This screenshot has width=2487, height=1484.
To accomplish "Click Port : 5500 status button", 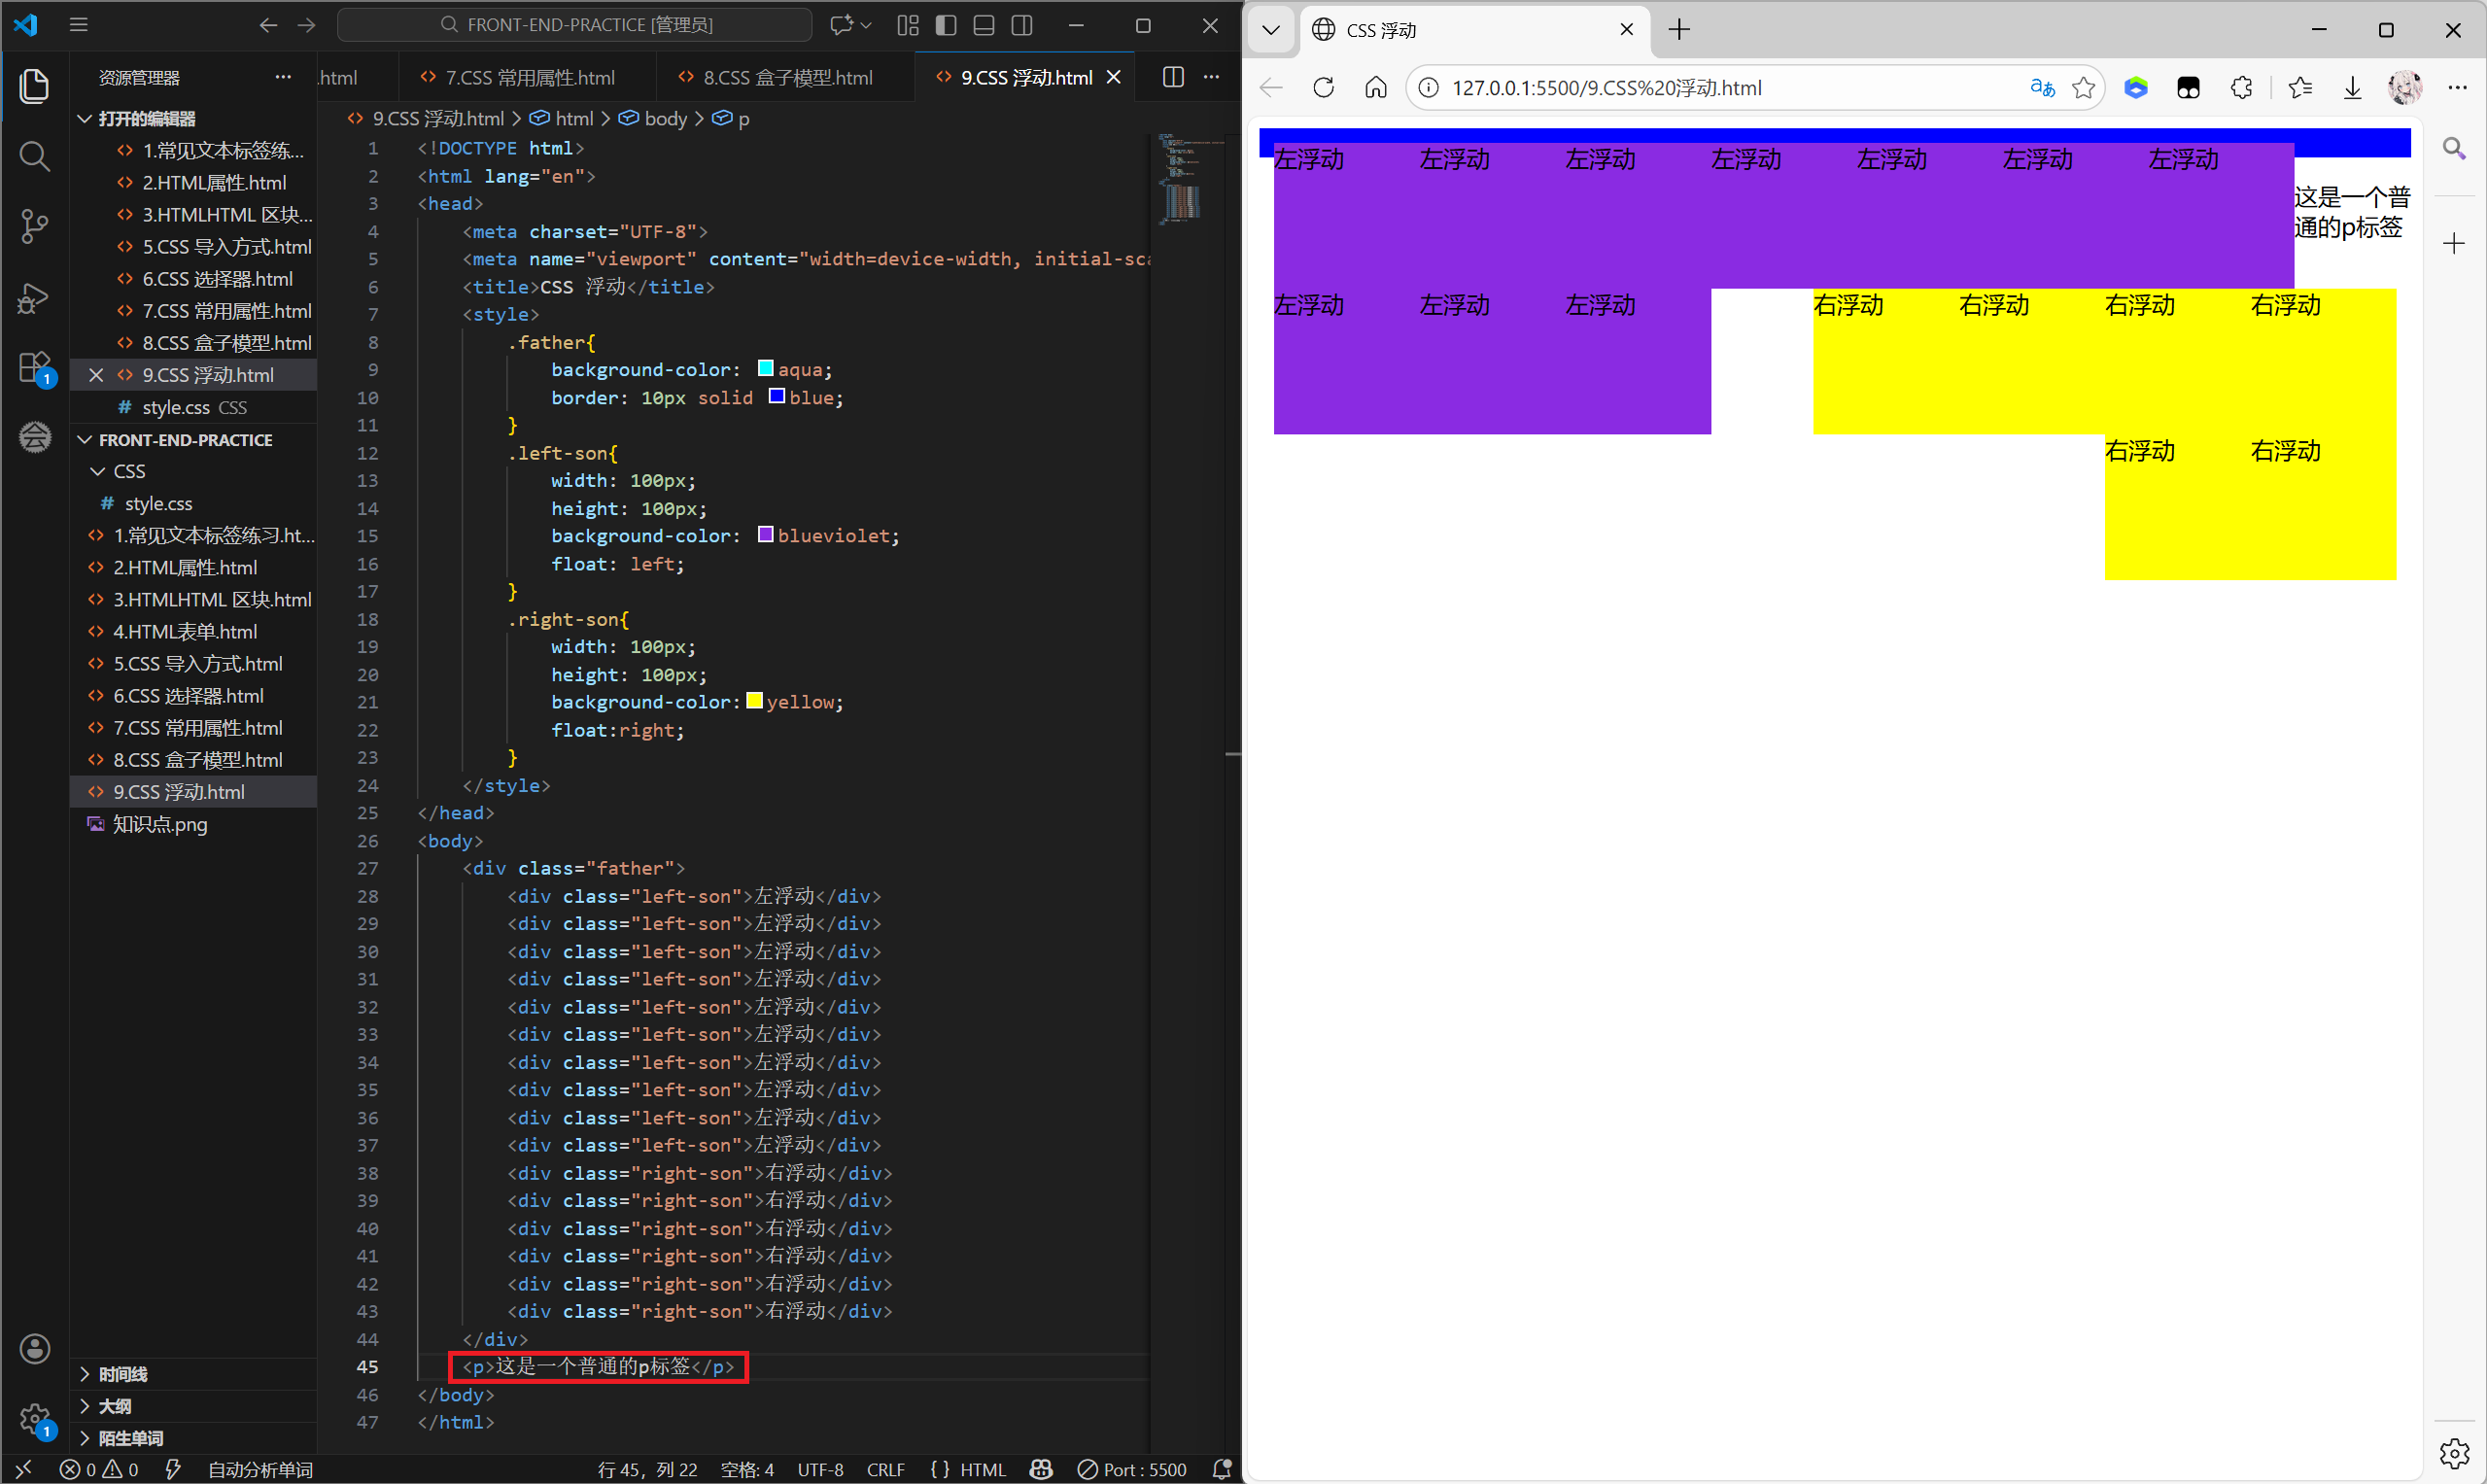I will (1132, 1469).
